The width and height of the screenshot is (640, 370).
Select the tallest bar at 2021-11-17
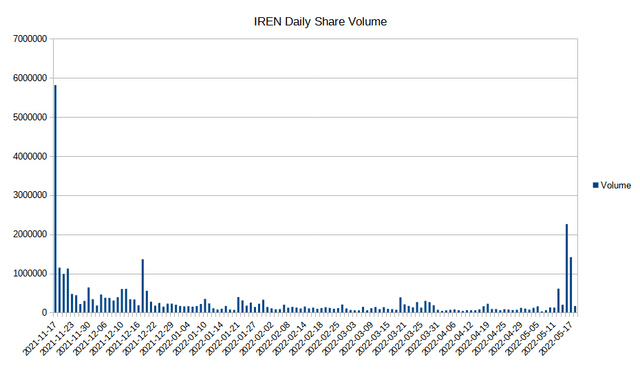[55, 199]
